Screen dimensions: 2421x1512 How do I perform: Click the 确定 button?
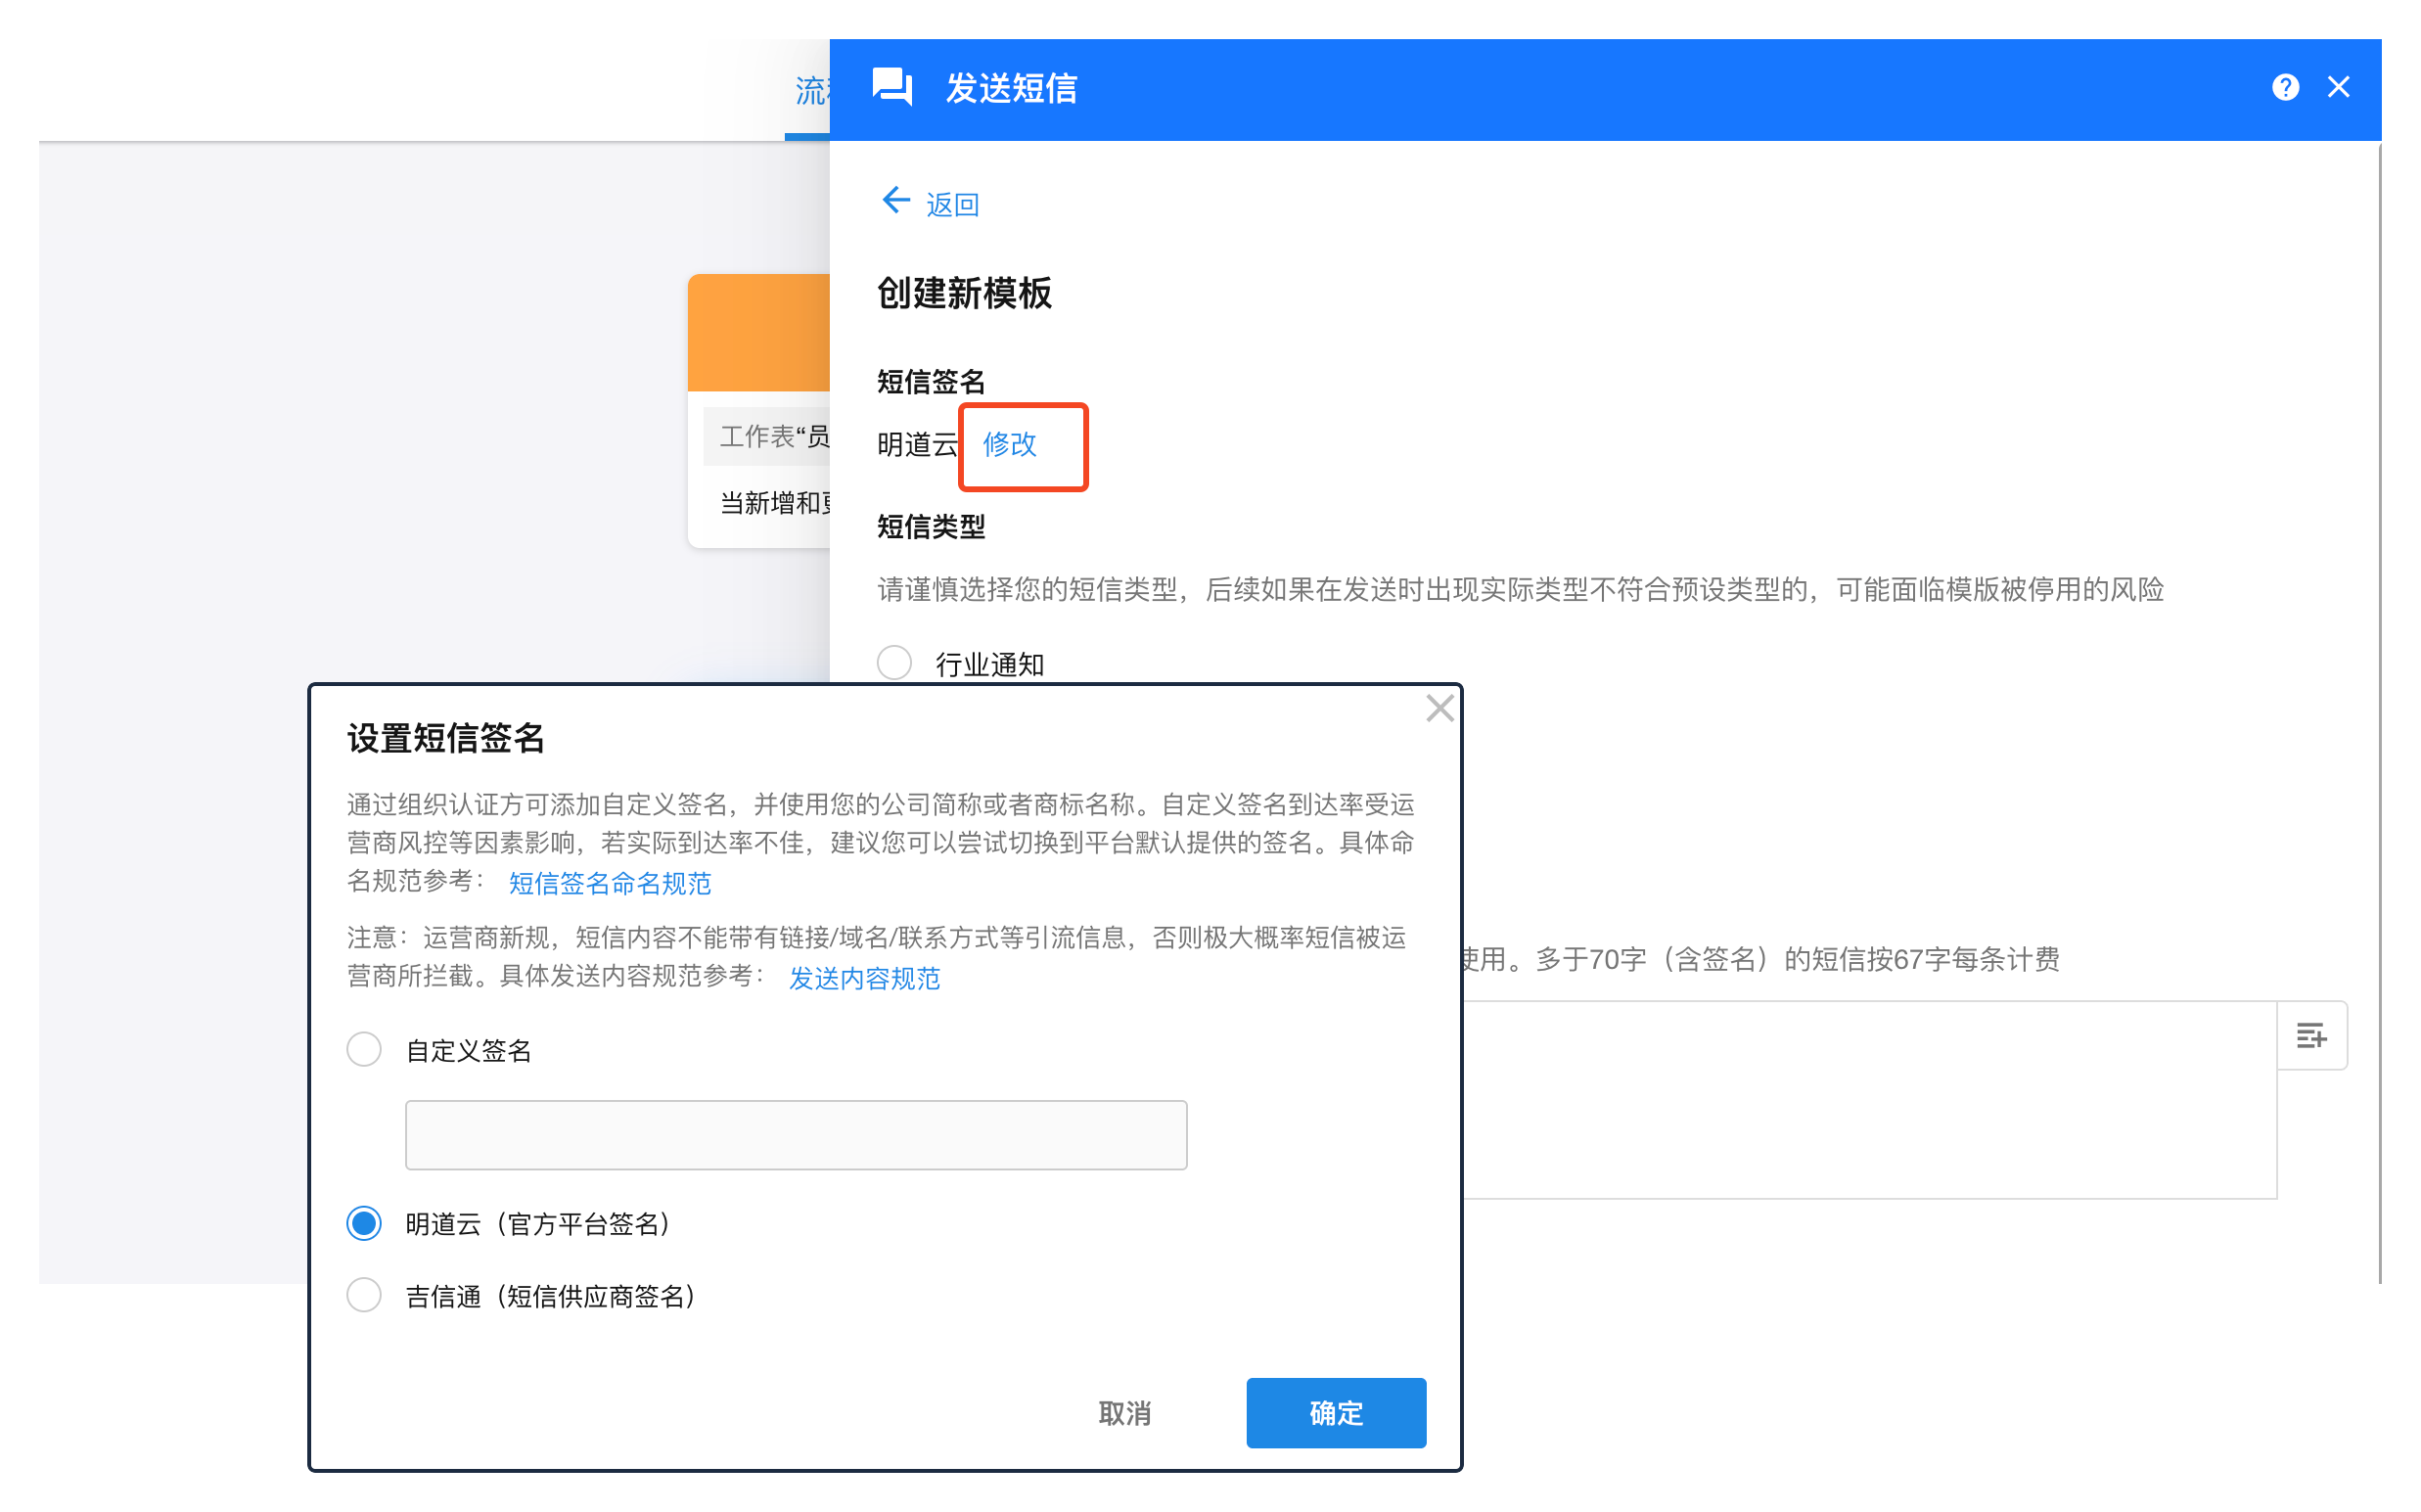[1336, 1413]
